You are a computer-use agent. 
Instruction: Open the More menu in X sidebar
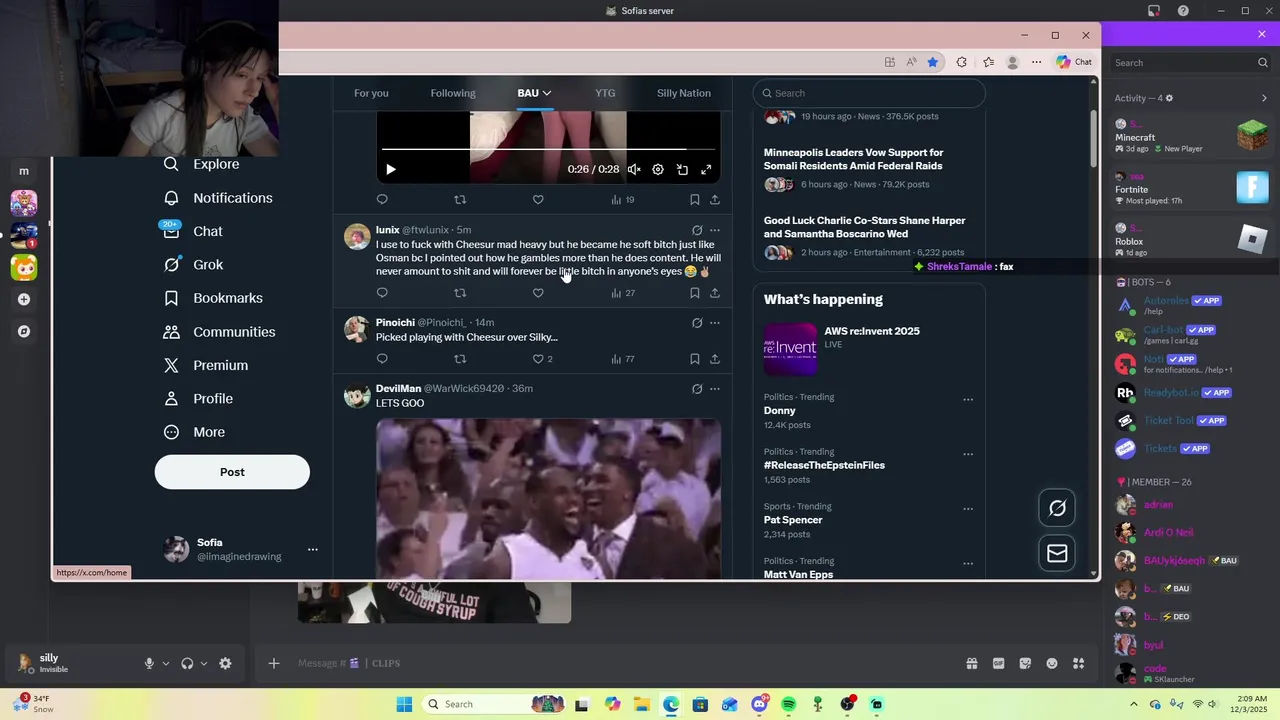click(x=194, y=432)
